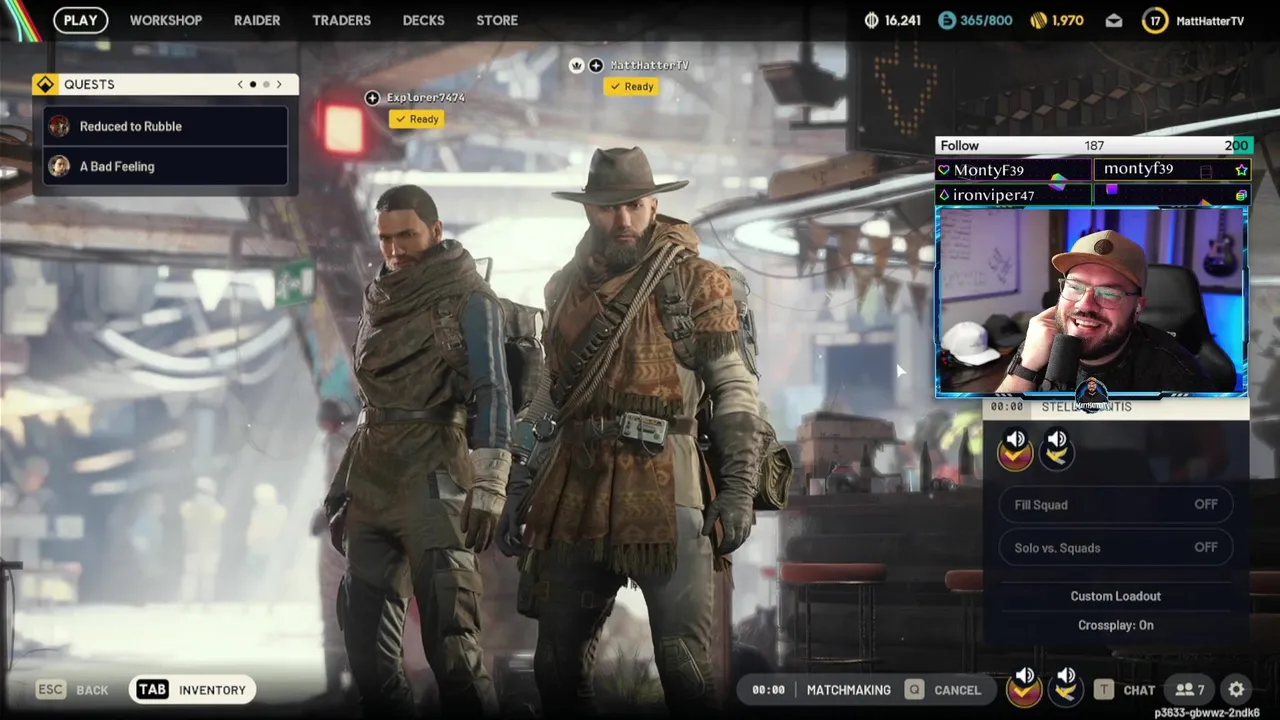Click the plus icon beside Explorer7474
The height and width of the screenshot is (720, 1280).
pos(372,98)
